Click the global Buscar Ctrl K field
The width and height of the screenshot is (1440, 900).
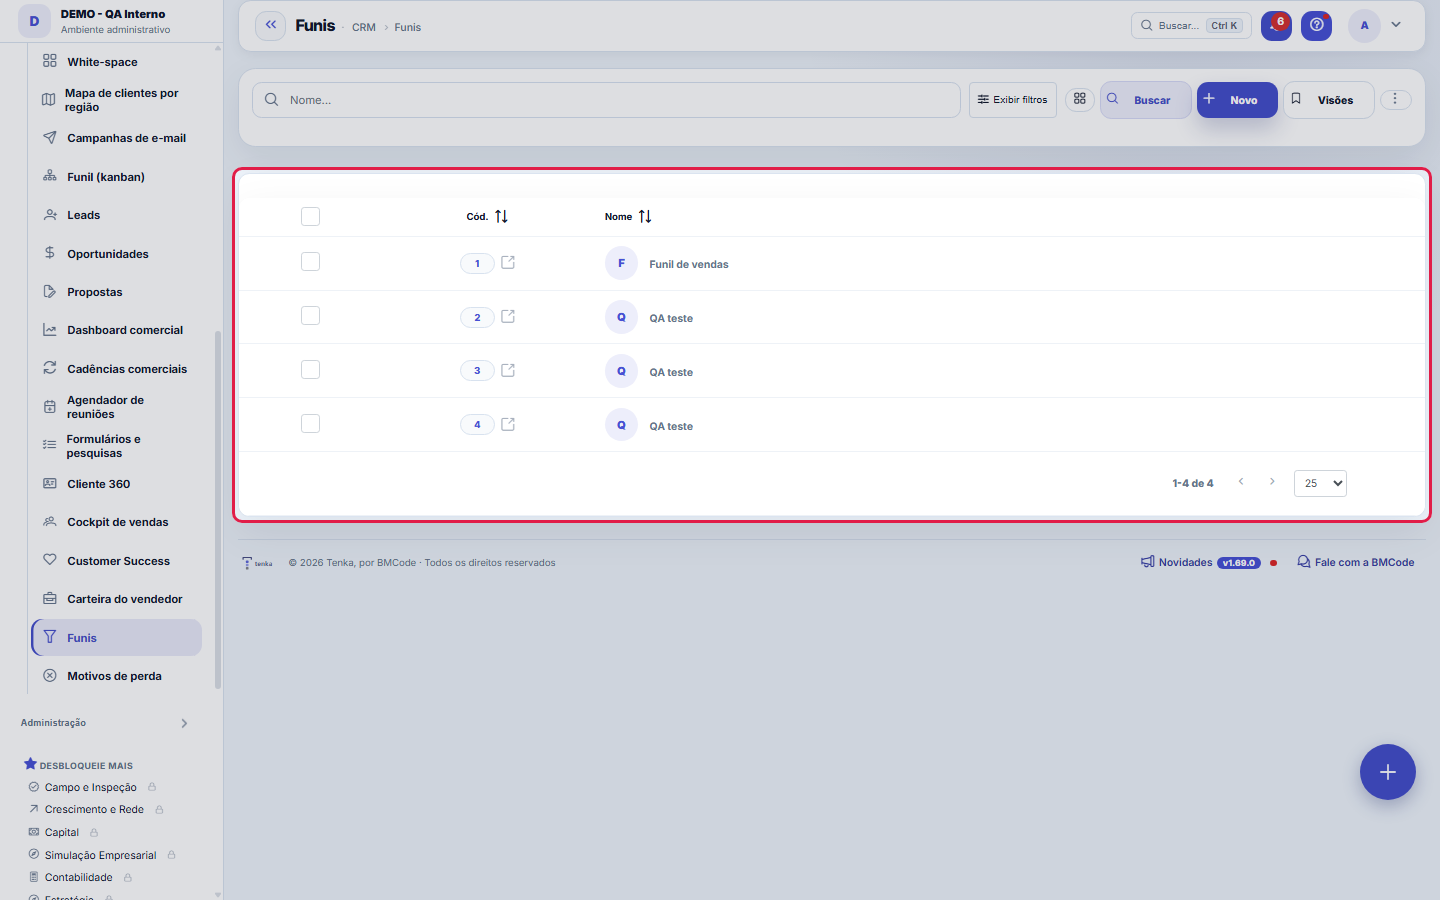click(1191, 26)
